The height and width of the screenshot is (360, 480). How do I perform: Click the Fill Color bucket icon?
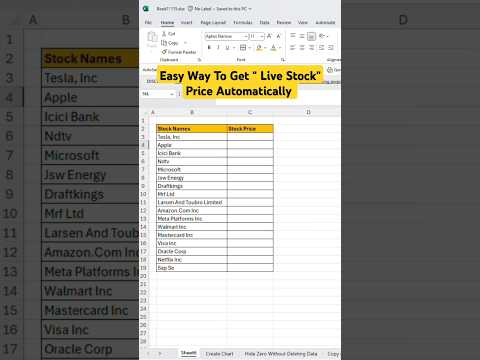259,48
